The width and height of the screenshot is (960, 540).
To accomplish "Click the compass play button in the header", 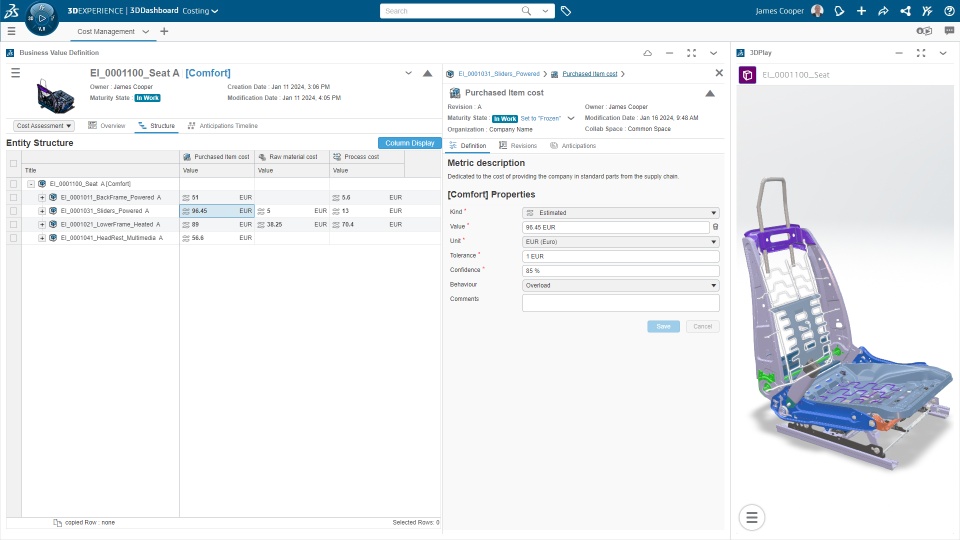I will tap(42, 18).
